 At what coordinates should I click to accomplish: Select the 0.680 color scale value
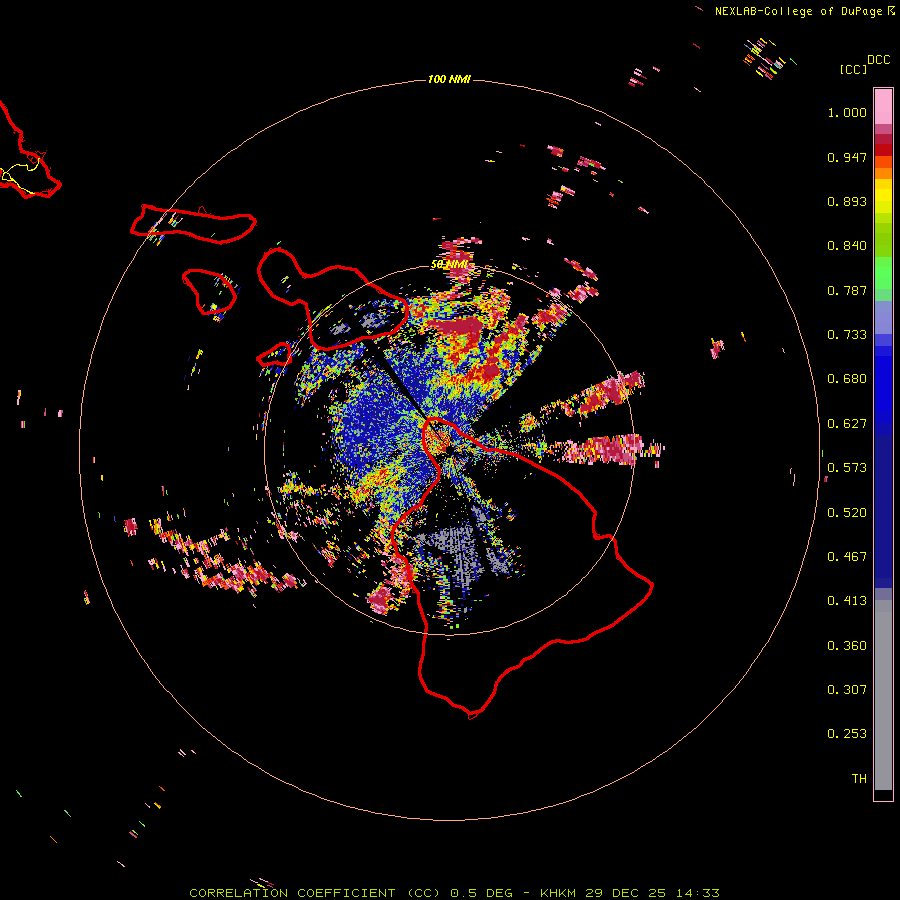tap(847, 379)
